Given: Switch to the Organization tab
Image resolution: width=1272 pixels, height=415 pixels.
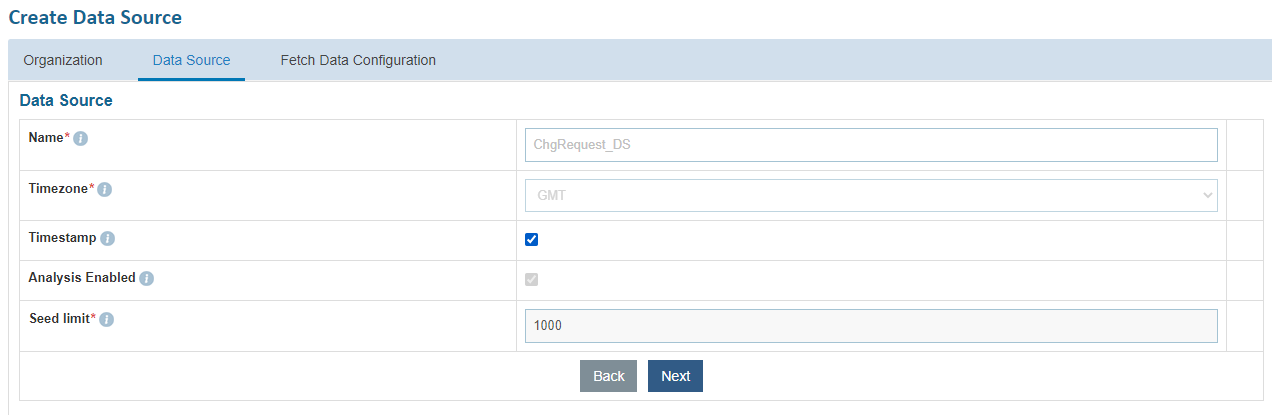Looking at the screenshot, I should pyautogui.click(x=63, y=60).
